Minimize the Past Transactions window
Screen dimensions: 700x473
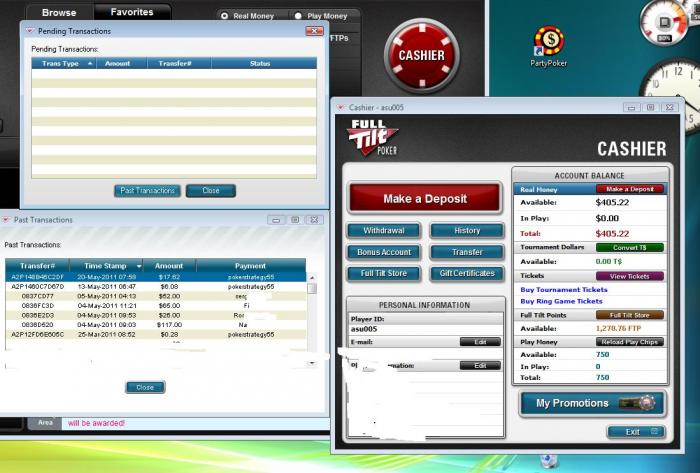pyautogui.click(x=276, y=220)
